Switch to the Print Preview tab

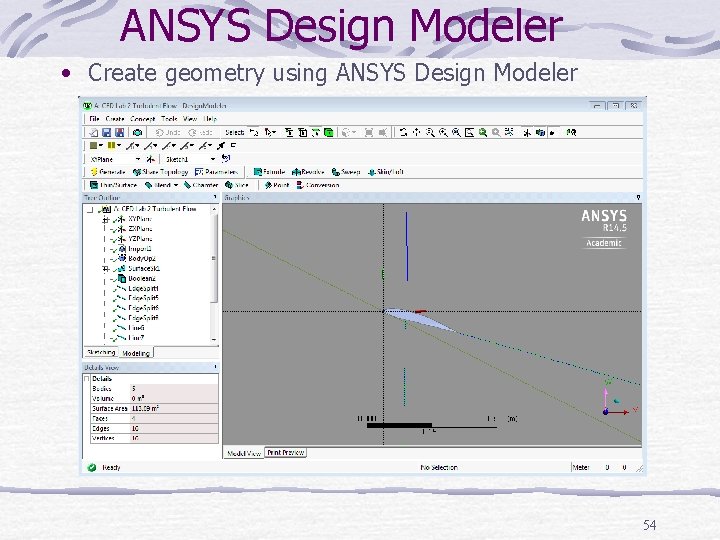tap(286, 453)
